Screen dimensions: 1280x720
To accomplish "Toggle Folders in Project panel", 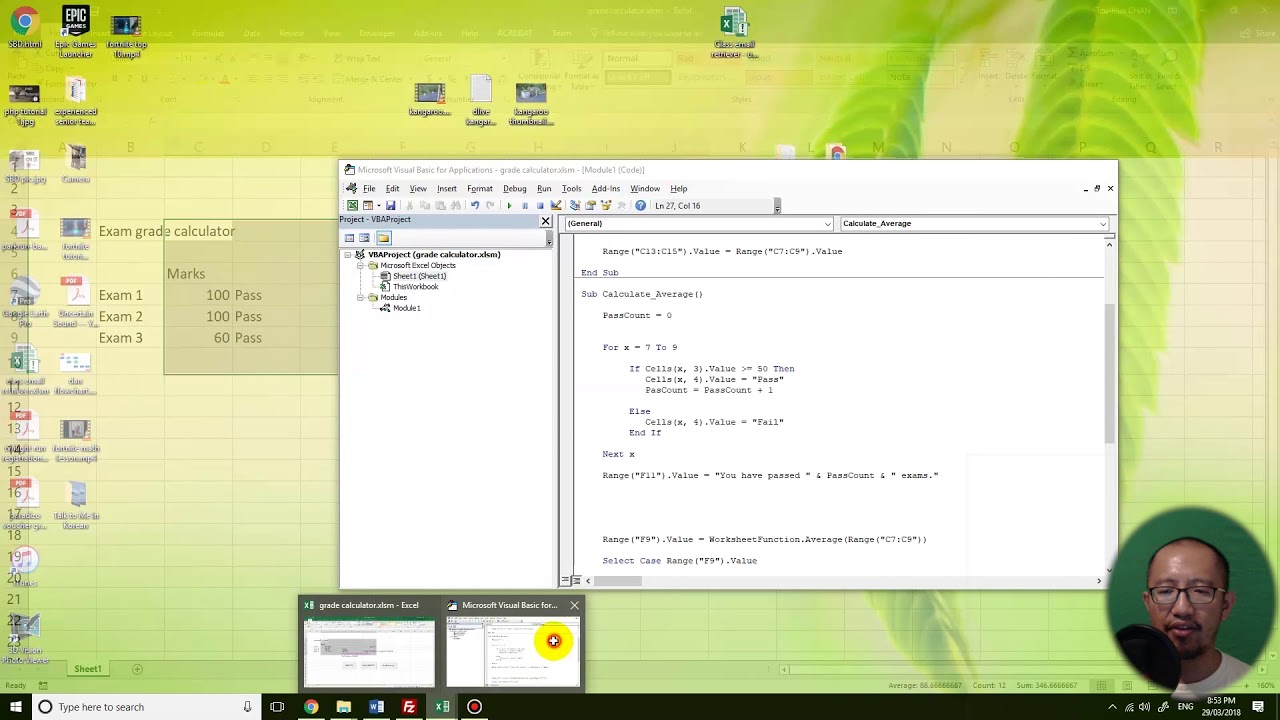I will [383, 238].
